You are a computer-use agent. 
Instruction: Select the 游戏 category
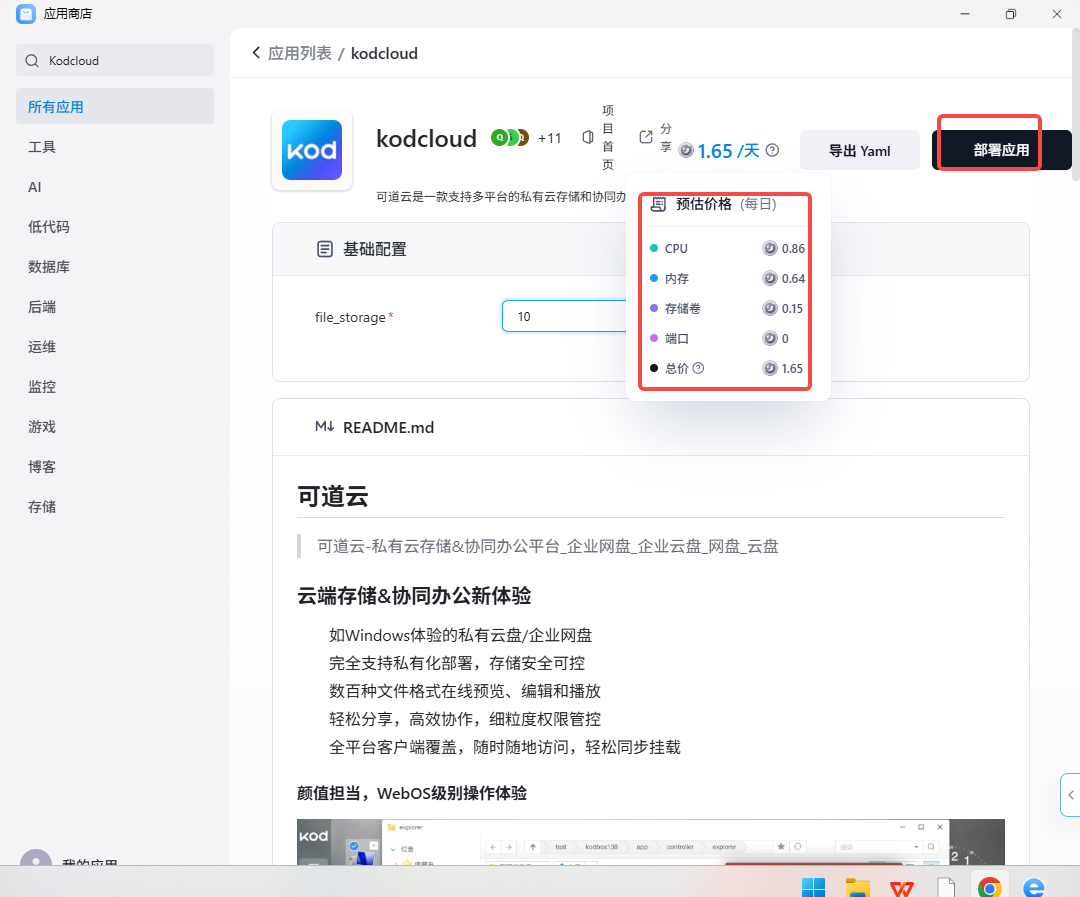click(115, 426)
